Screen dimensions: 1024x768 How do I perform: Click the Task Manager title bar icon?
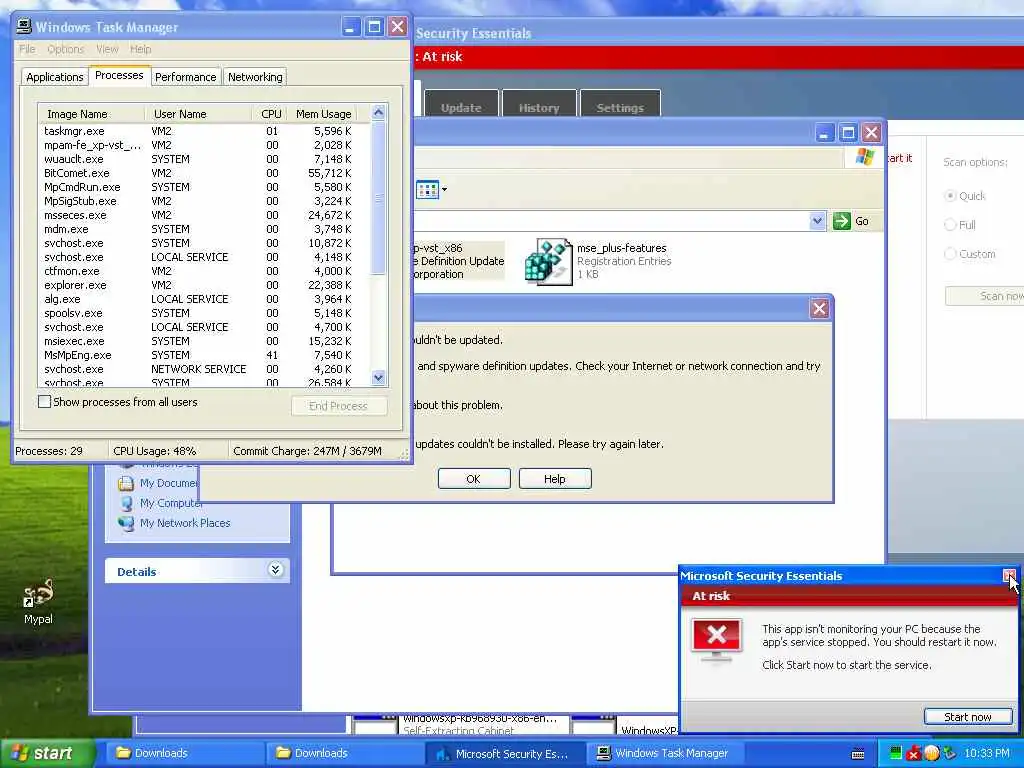tap(24, 27)
